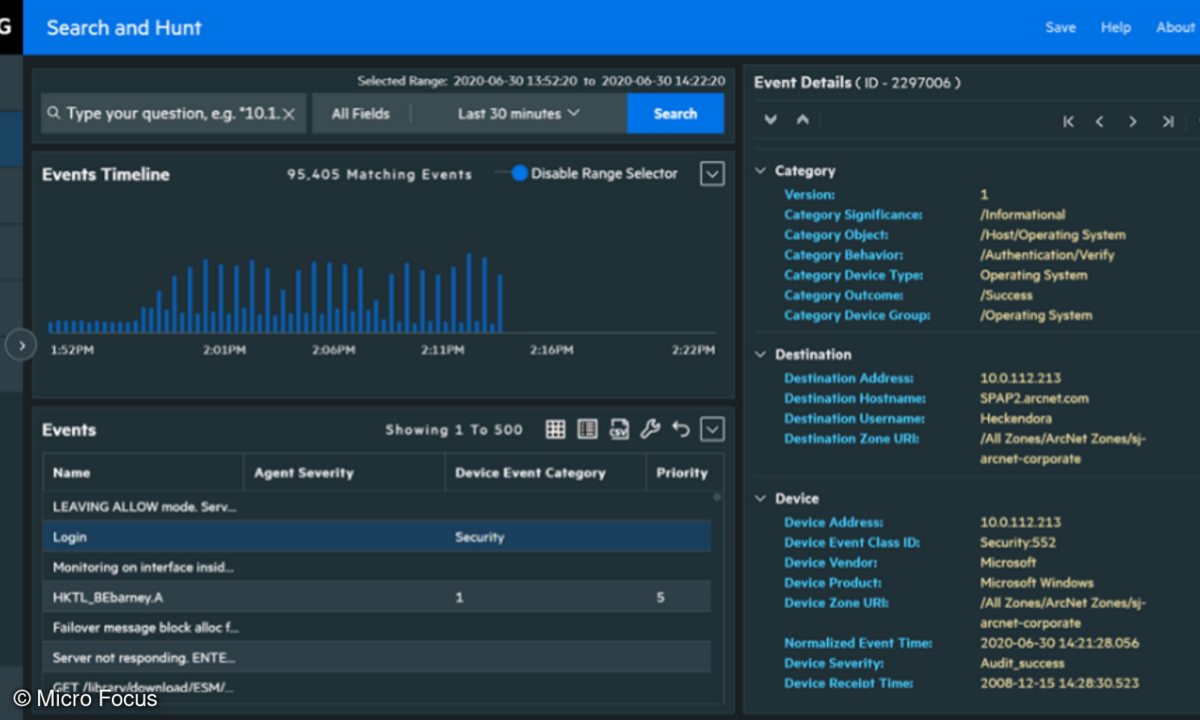Select the Failover message block event row

coord(377,627)
